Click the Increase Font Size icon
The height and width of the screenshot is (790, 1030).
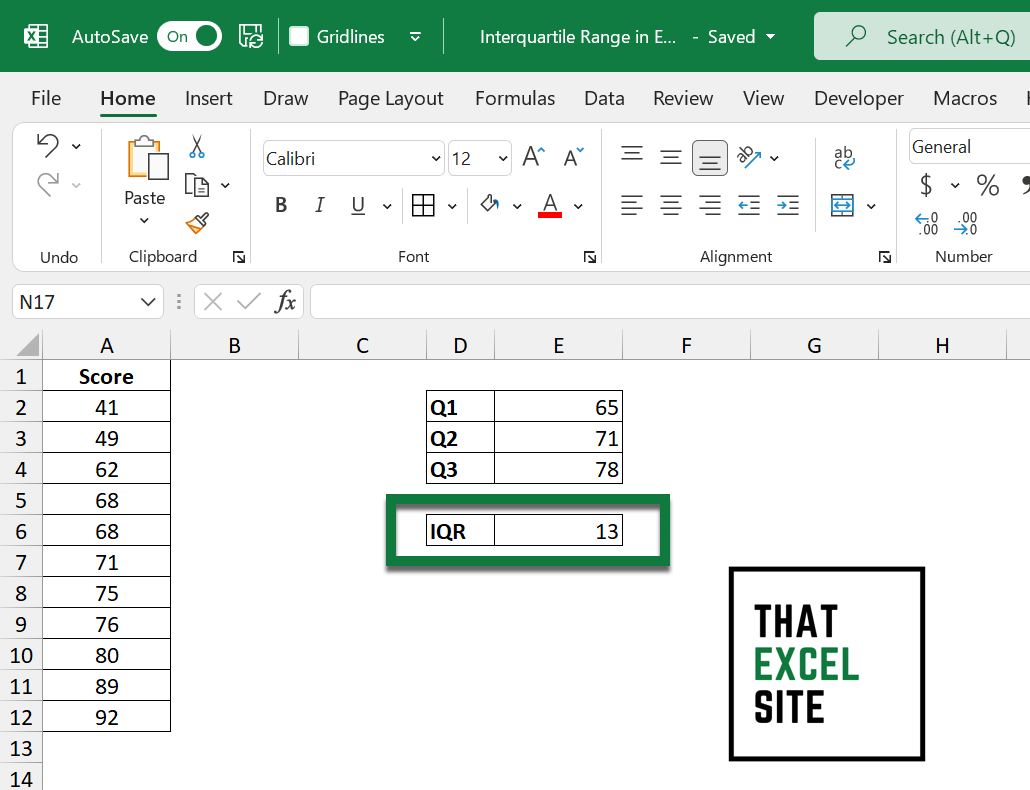point(531,156)
